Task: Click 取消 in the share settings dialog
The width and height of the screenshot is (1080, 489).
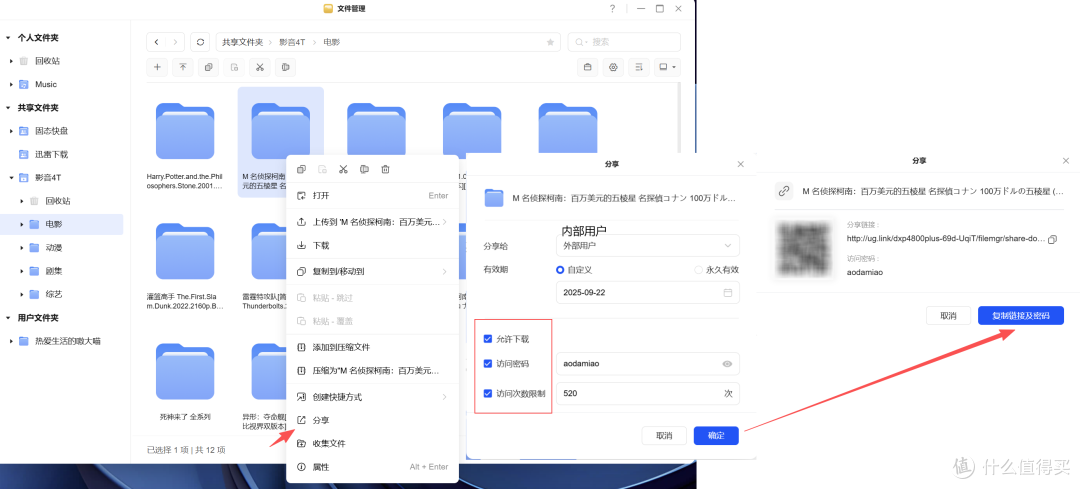Action: [664, 435]
